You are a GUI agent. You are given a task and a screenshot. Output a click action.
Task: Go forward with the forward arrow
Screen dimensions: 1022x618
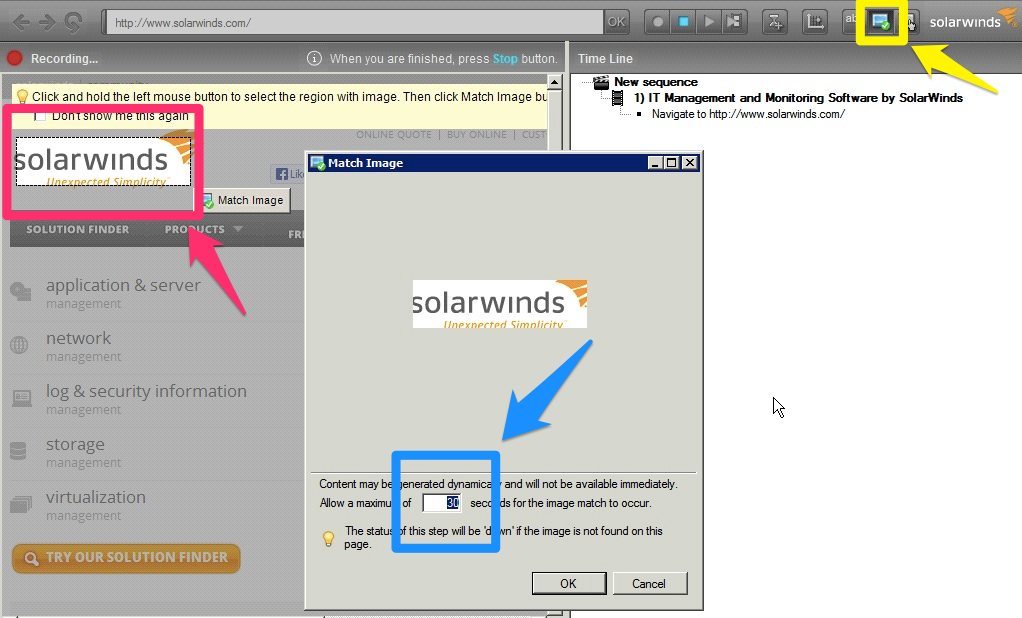pyautogui.click(x=47, y=23)
